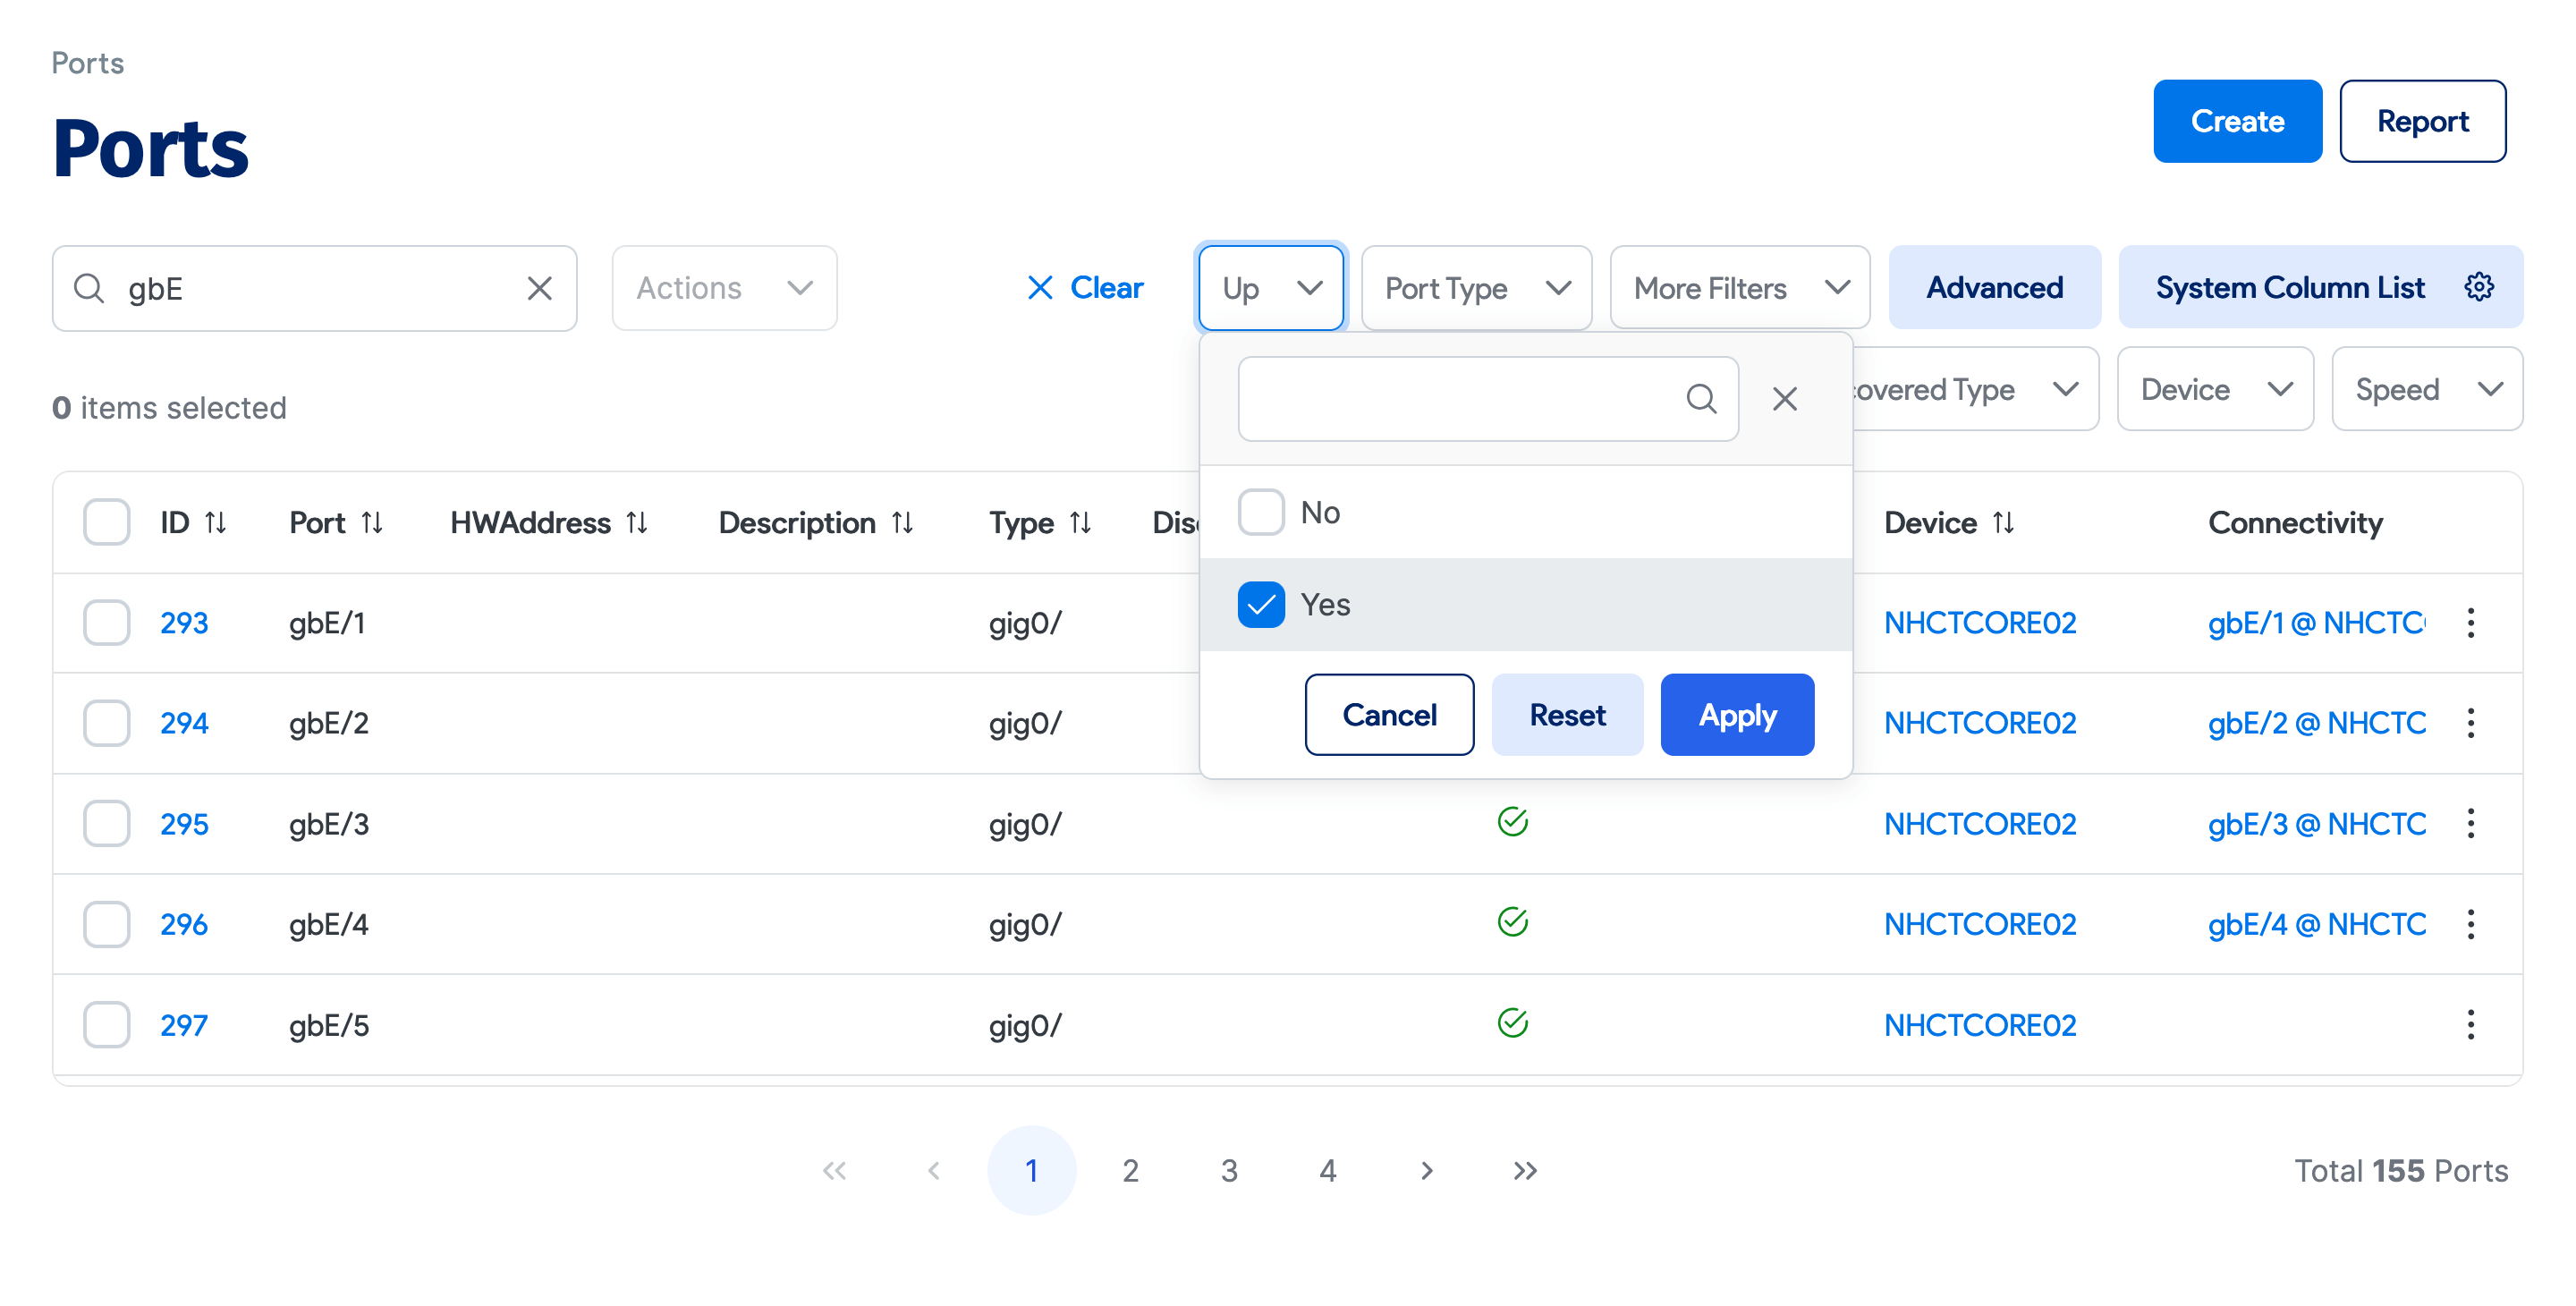
Task: Check the No option checkbox
Action: pyautogui.click(x=1260, y=512)
